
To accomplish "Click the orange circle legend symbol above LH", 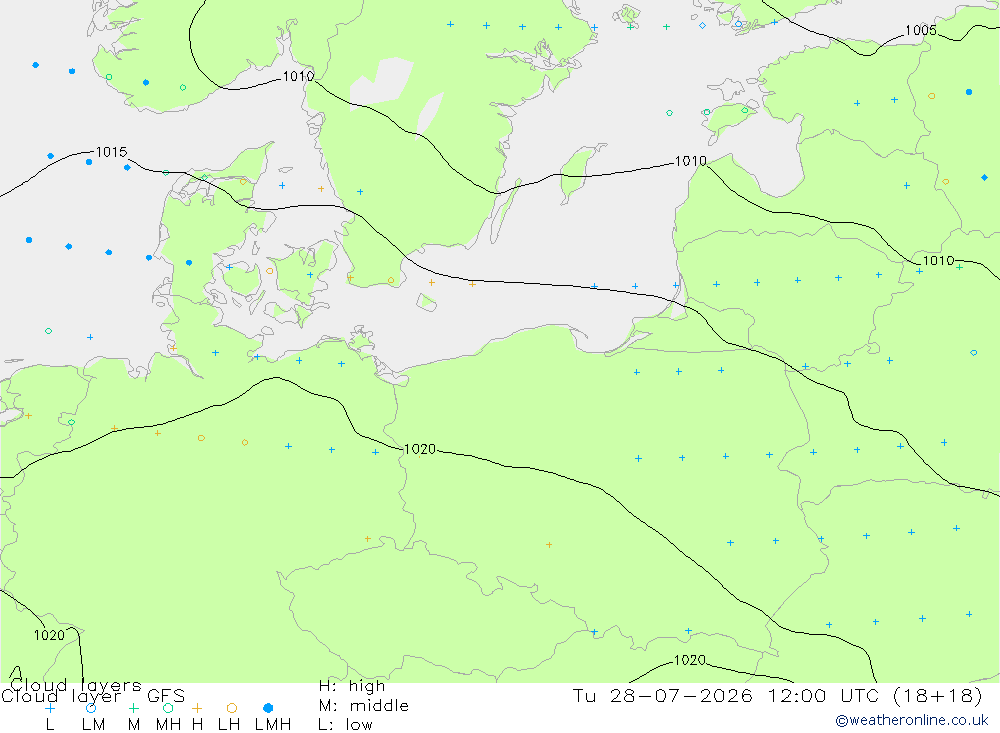I will pos(232,708).
